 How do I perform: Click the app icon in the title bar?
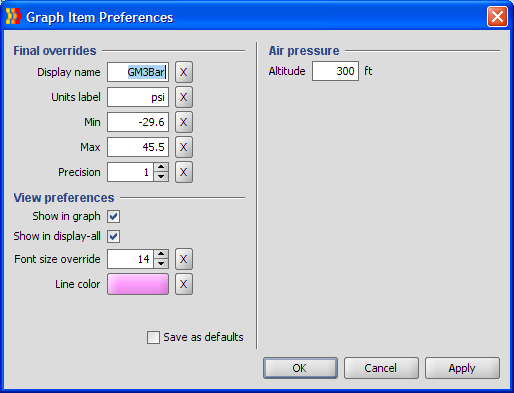(14, 17)
